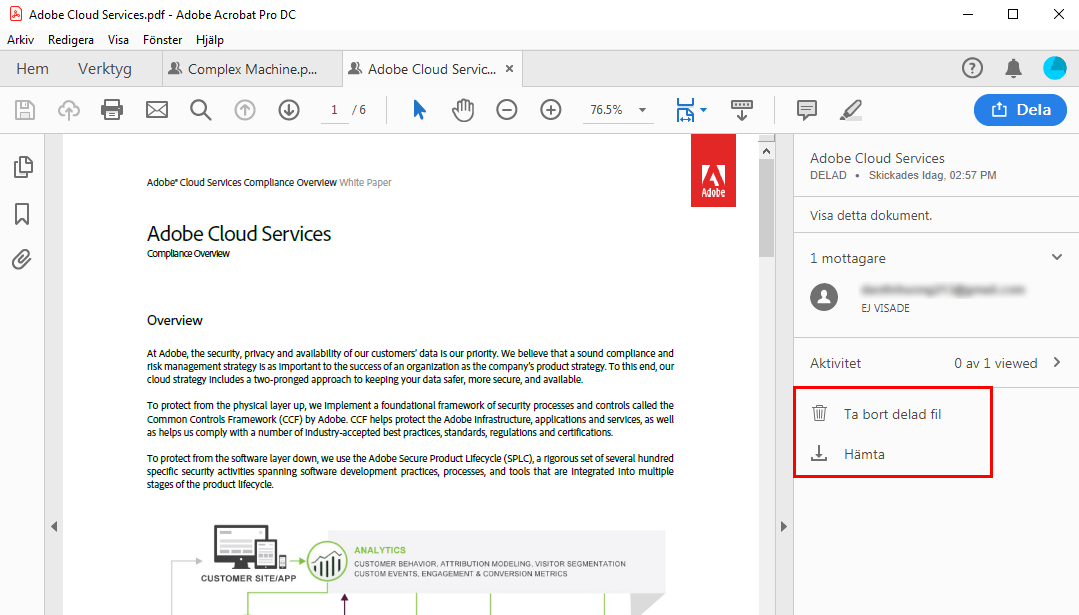
Task: Open the Arkiv menu
Action: (x=21, y=40)
